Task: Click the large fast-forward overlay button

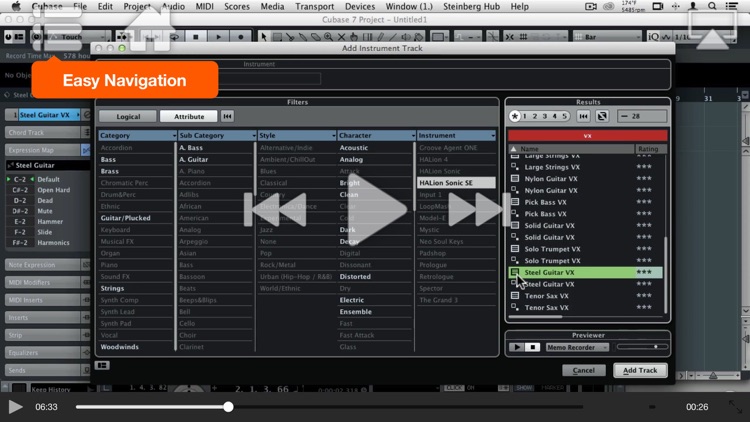Action: point(478,210)
